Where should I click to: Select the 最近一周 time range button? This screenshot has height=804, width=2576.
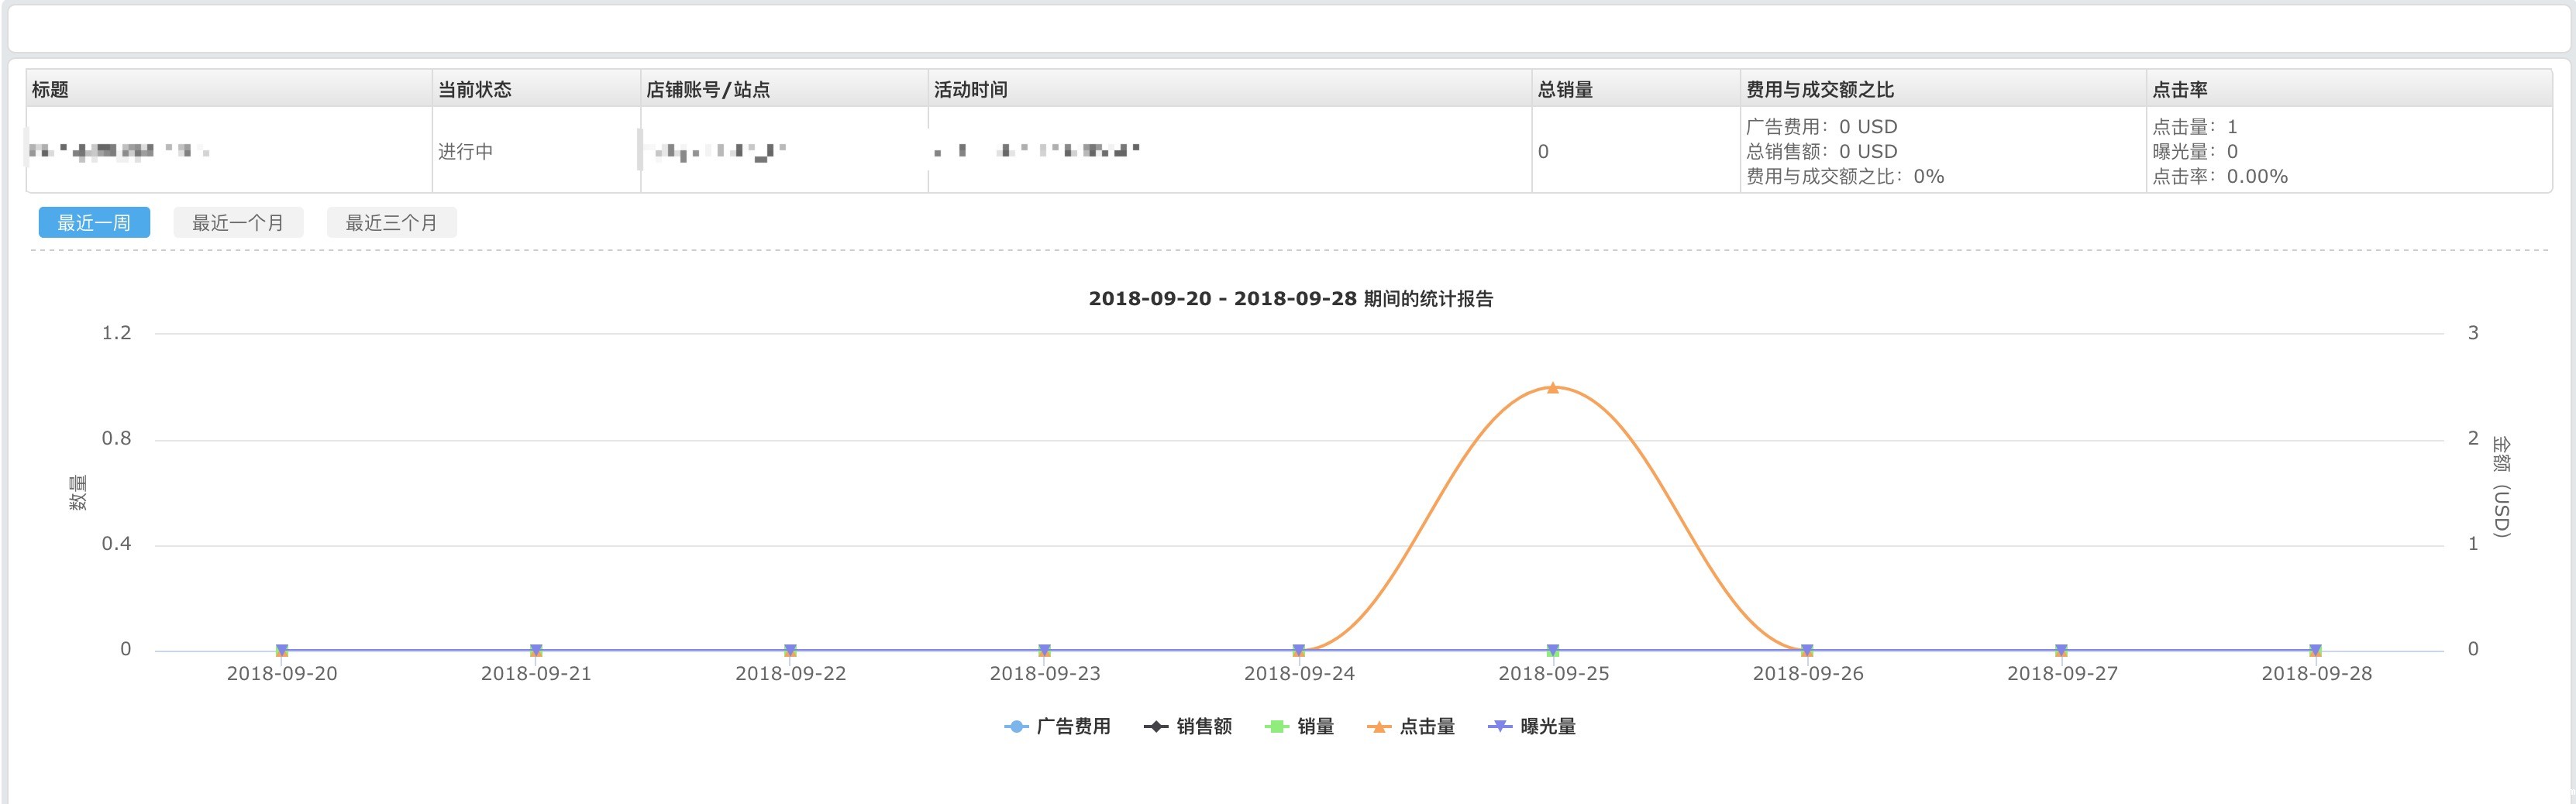tap(94, 223)
